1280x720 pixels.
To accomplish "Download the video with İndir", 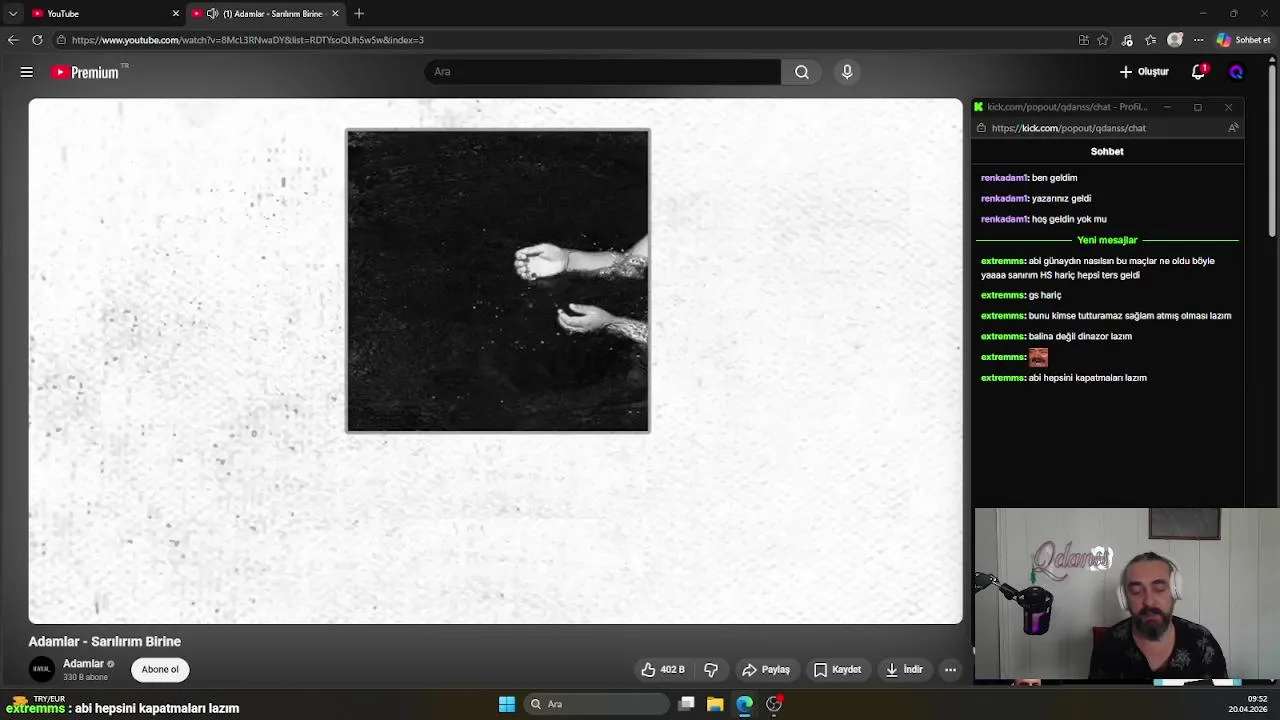I will point(904,670).
